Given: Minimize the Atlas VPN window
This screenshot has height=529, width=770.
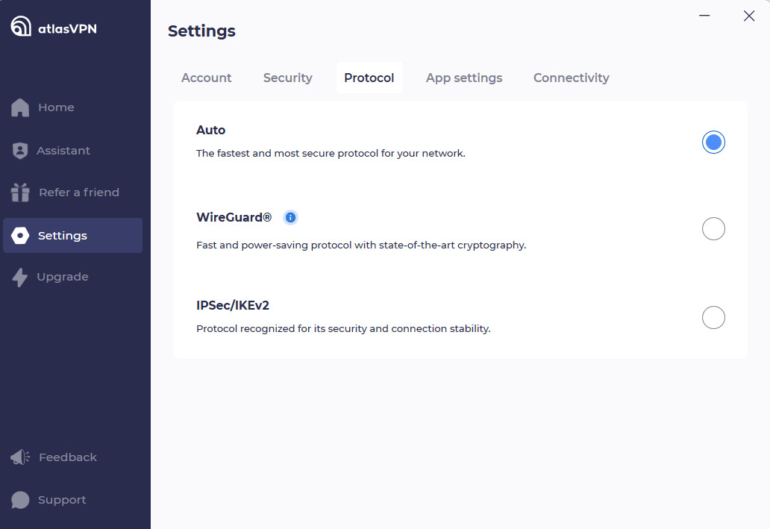Looking at the screenshot, I should click(x=704, y=16).
